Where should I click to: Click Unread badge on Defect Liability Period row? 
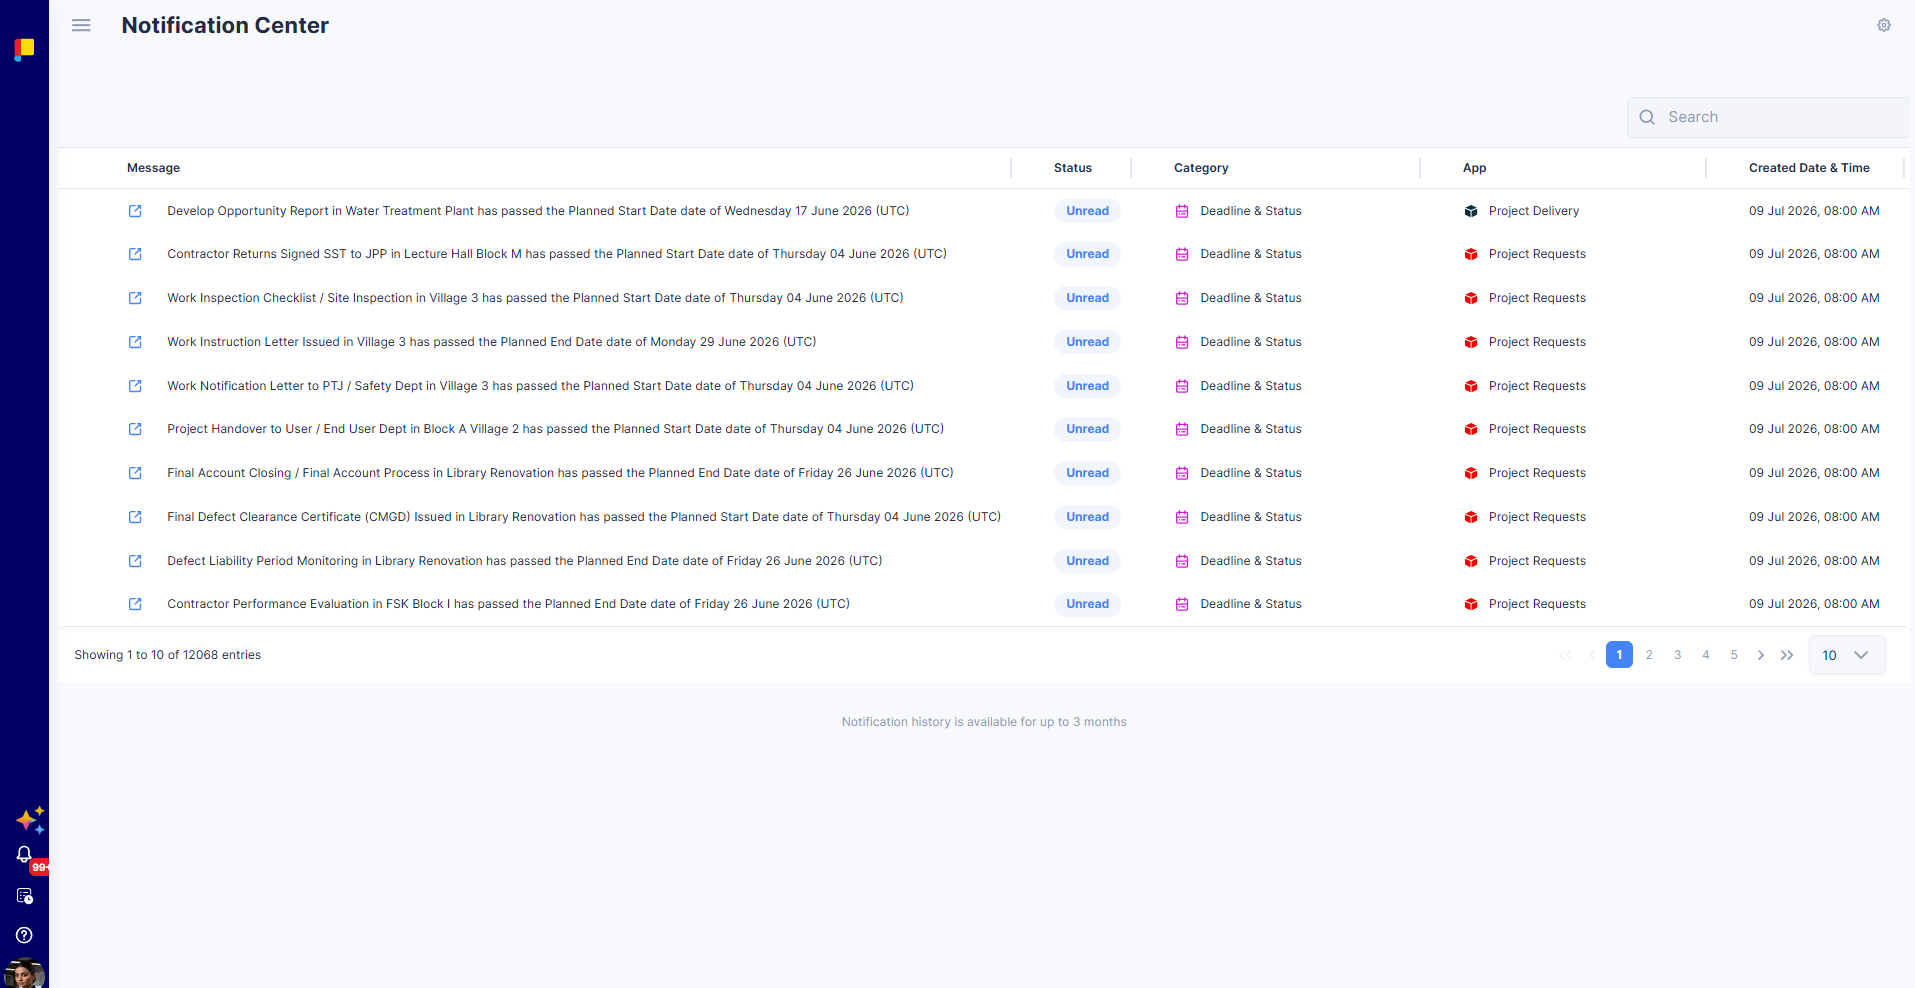pyautogui.click(x=1087, y=561)
